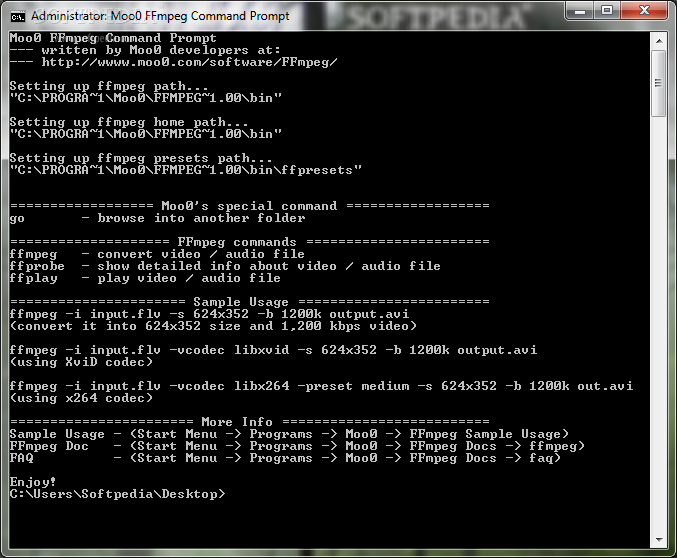Click the '(convert it into 624x352 size...' note
Image resolution: width=677 pixels, height=558 pixels.
(x=213, y=326)
